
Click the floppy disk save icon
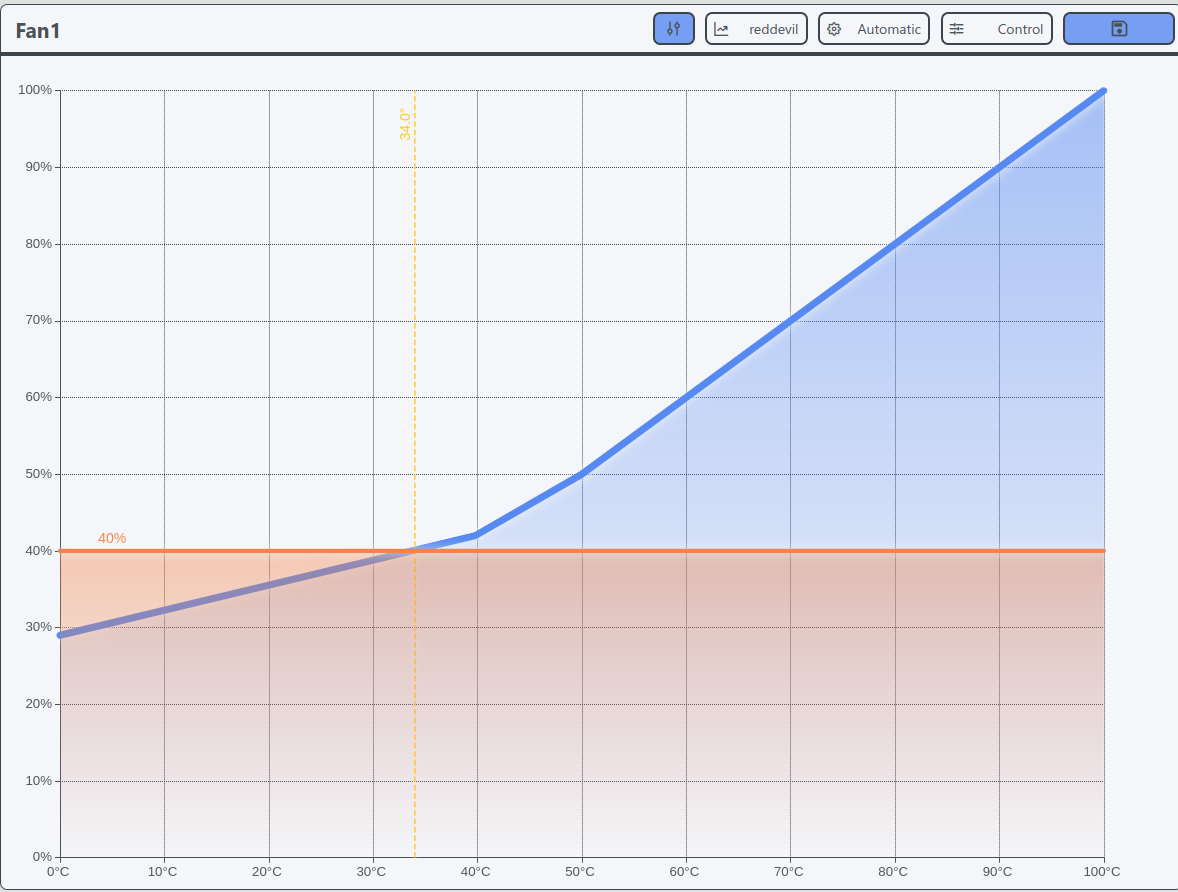1118,29
